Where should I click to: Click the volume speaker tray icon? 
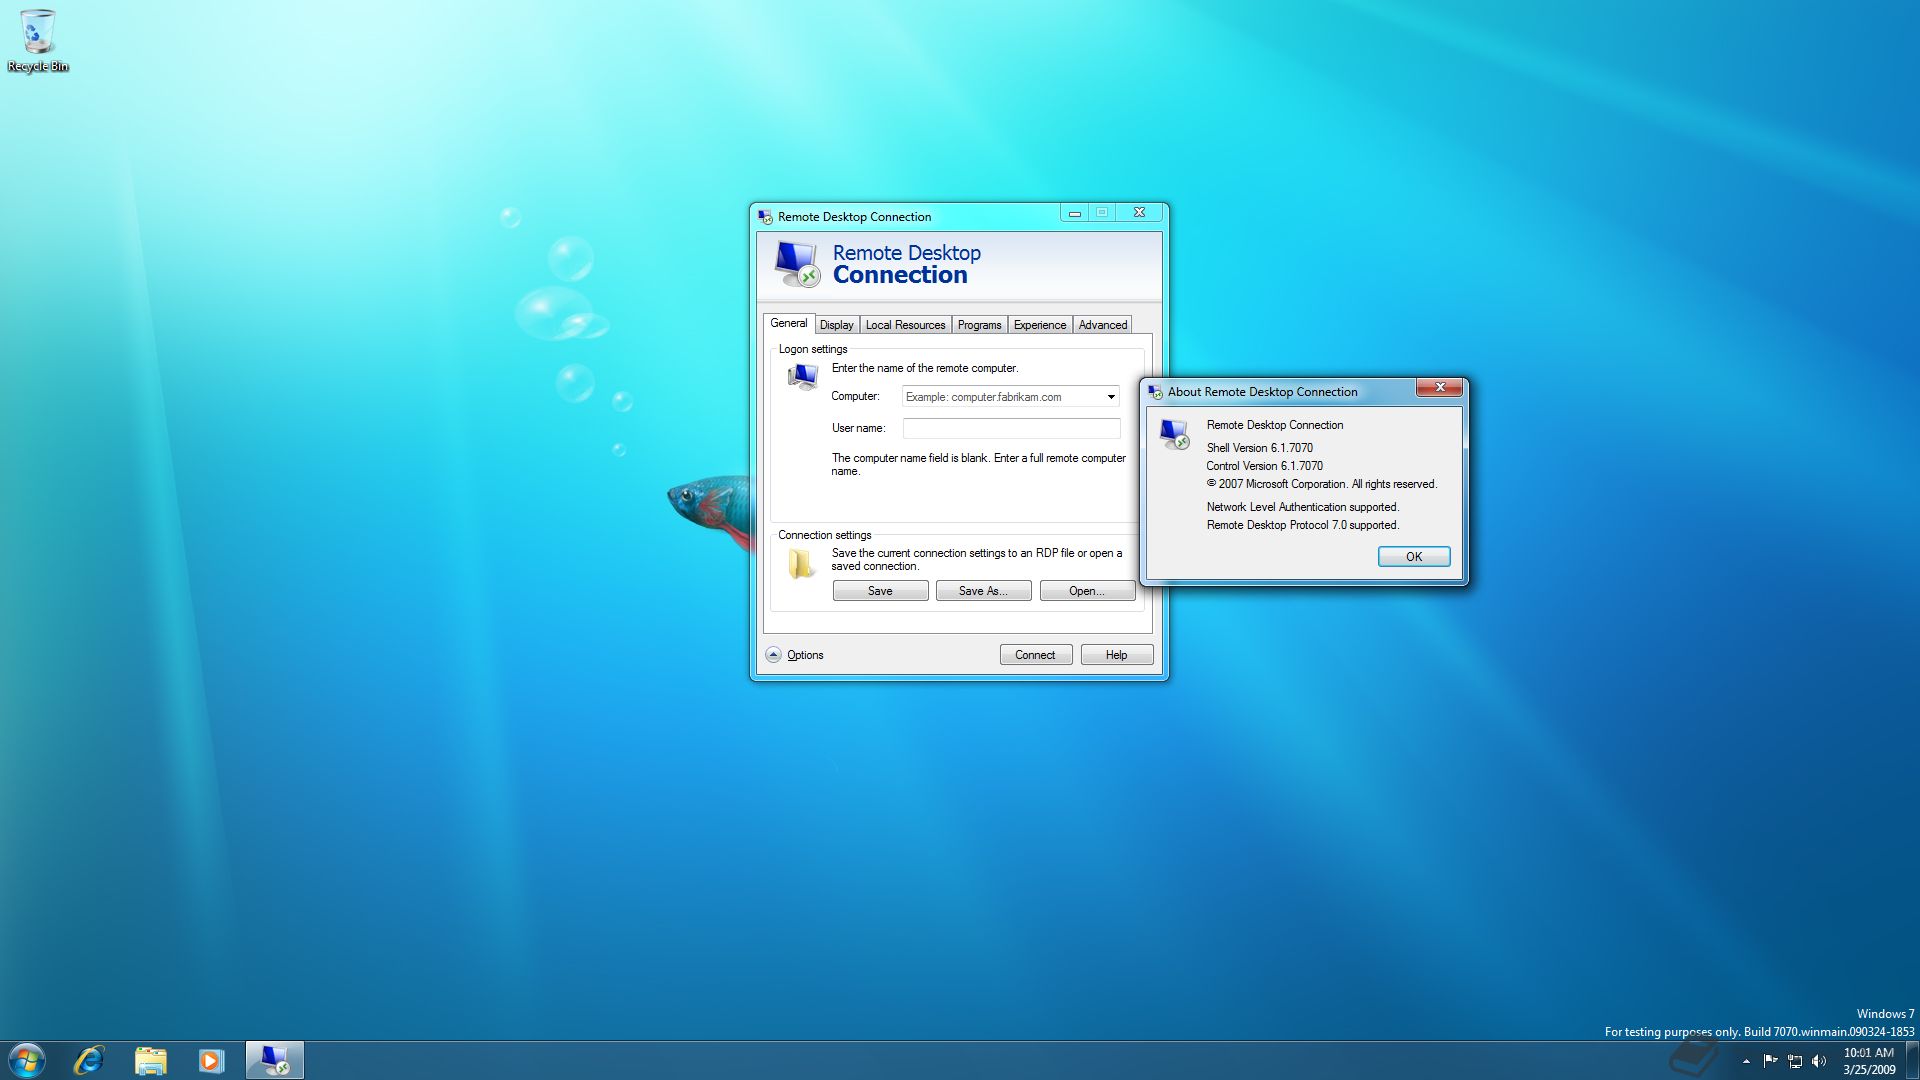1819,1061
